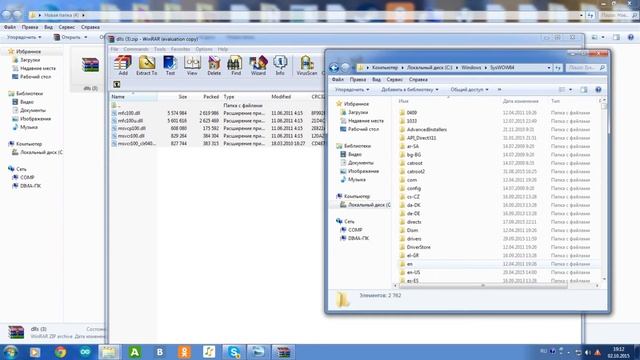Open the VK (B) app on taskbar
Viewport: 640px width, 360px height.
[x=160, y=351]
